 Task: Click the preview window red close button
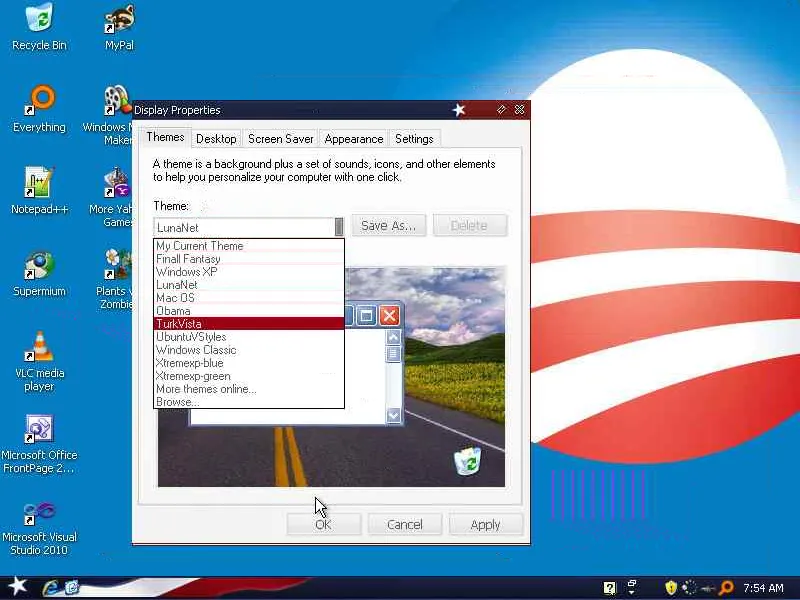click(389, 316)
